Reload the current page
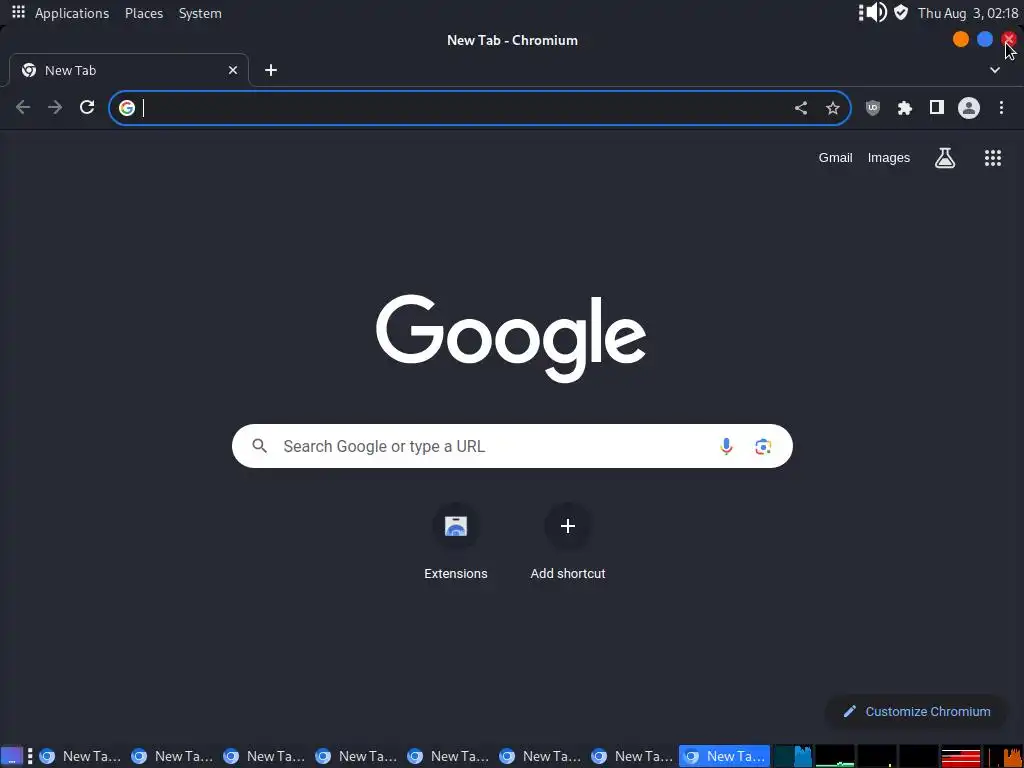The image size is (1024, 768). tap(87, 108)
